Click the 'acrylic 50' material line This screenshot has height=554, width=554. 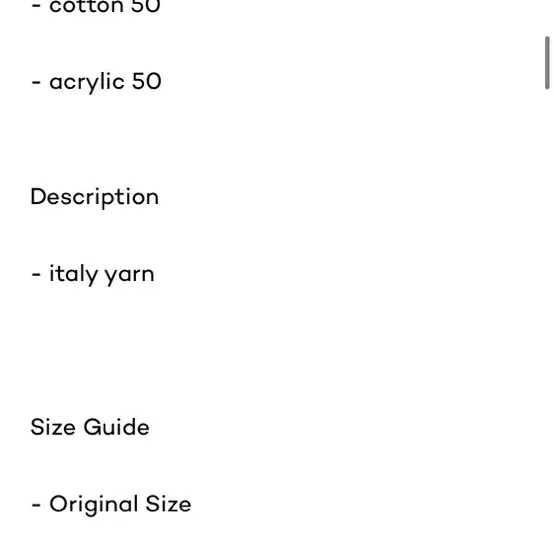click(x=96, y=82)
